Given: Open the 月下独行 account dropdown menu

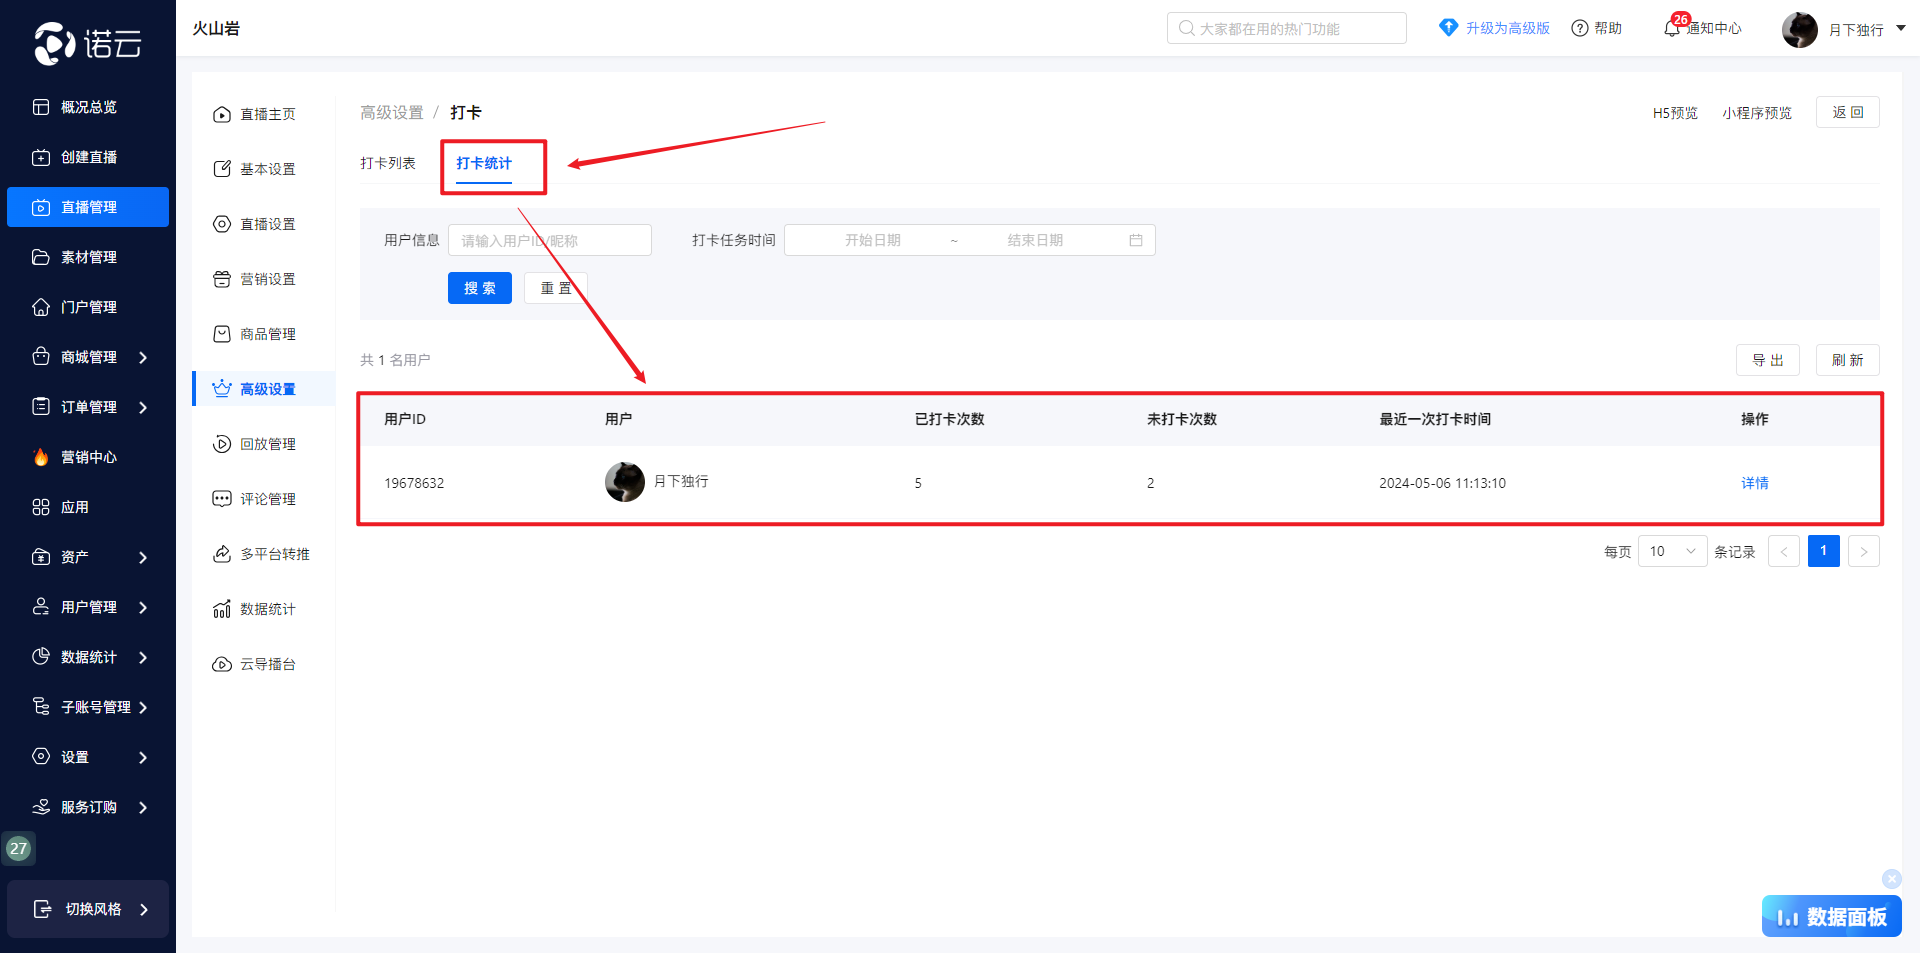Looking at the screenshot, I should [1900, 29].
